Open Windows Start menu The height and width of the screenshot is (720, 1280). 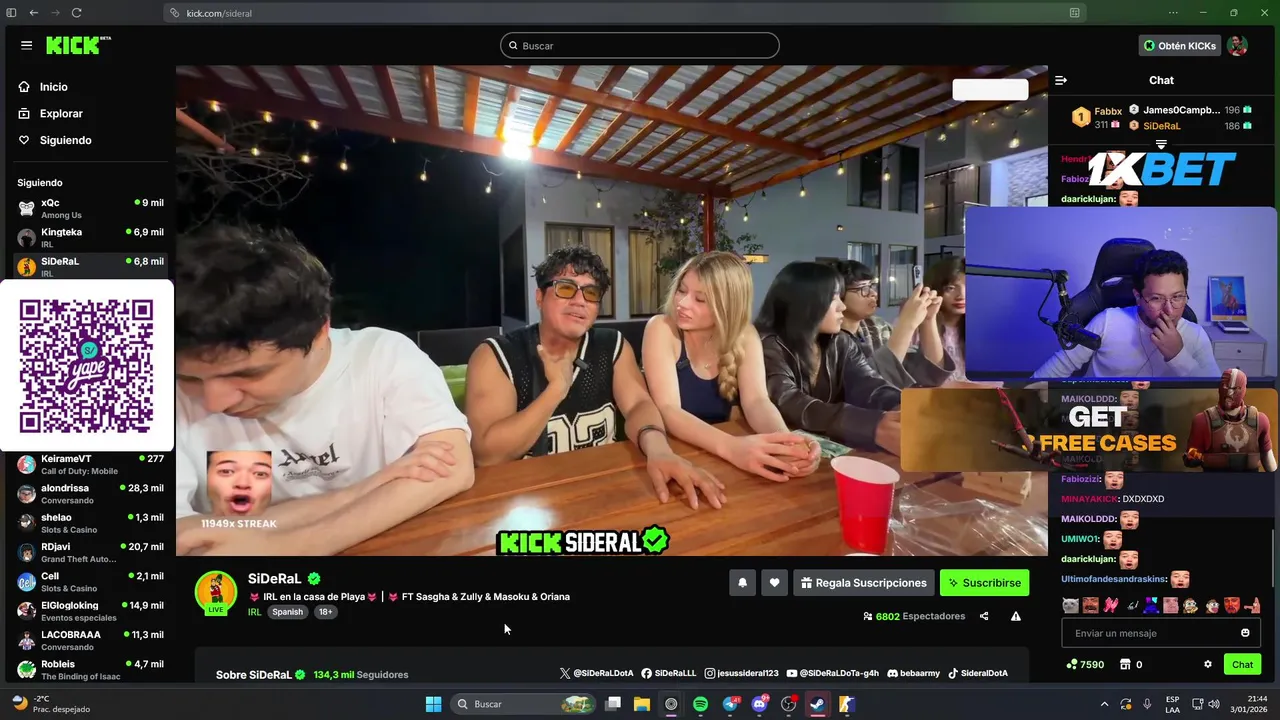tap(433, 704)
